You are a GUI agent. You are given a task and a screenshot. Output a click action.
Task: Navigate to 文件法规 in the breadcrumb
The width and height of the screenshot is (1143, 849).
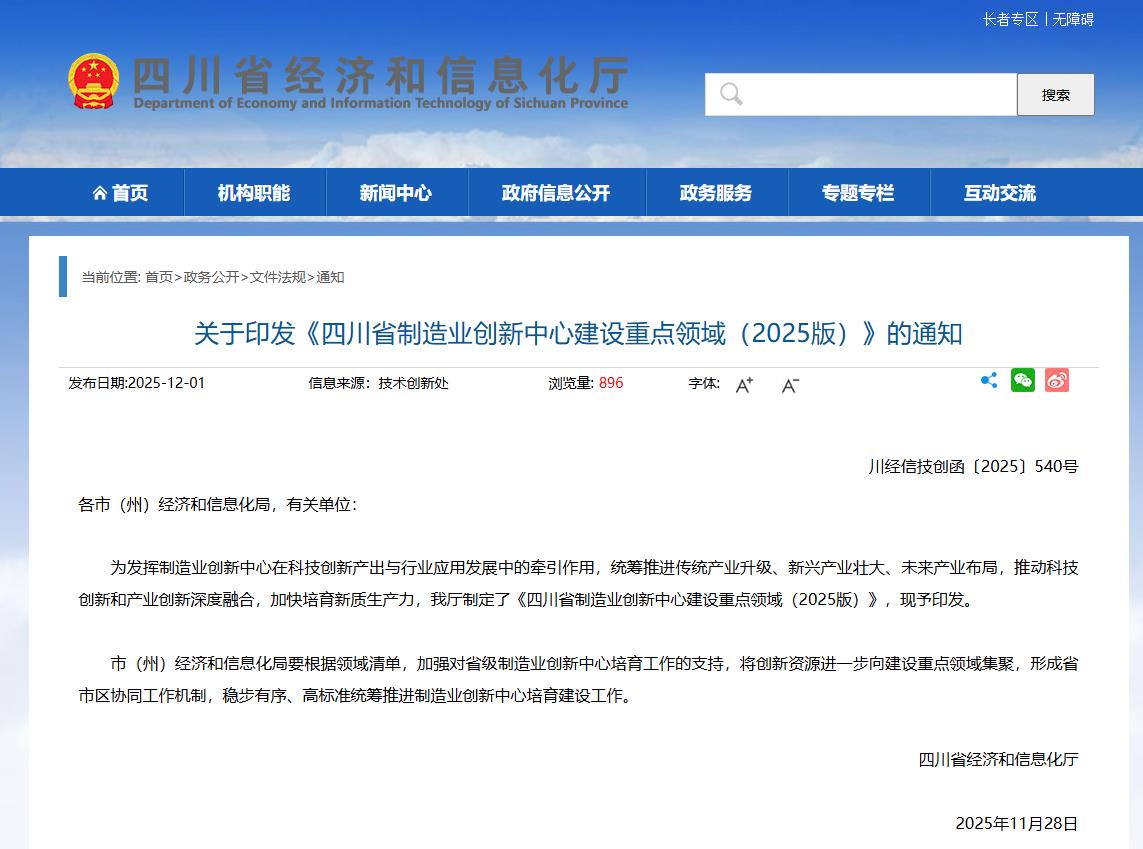point(277,277)
